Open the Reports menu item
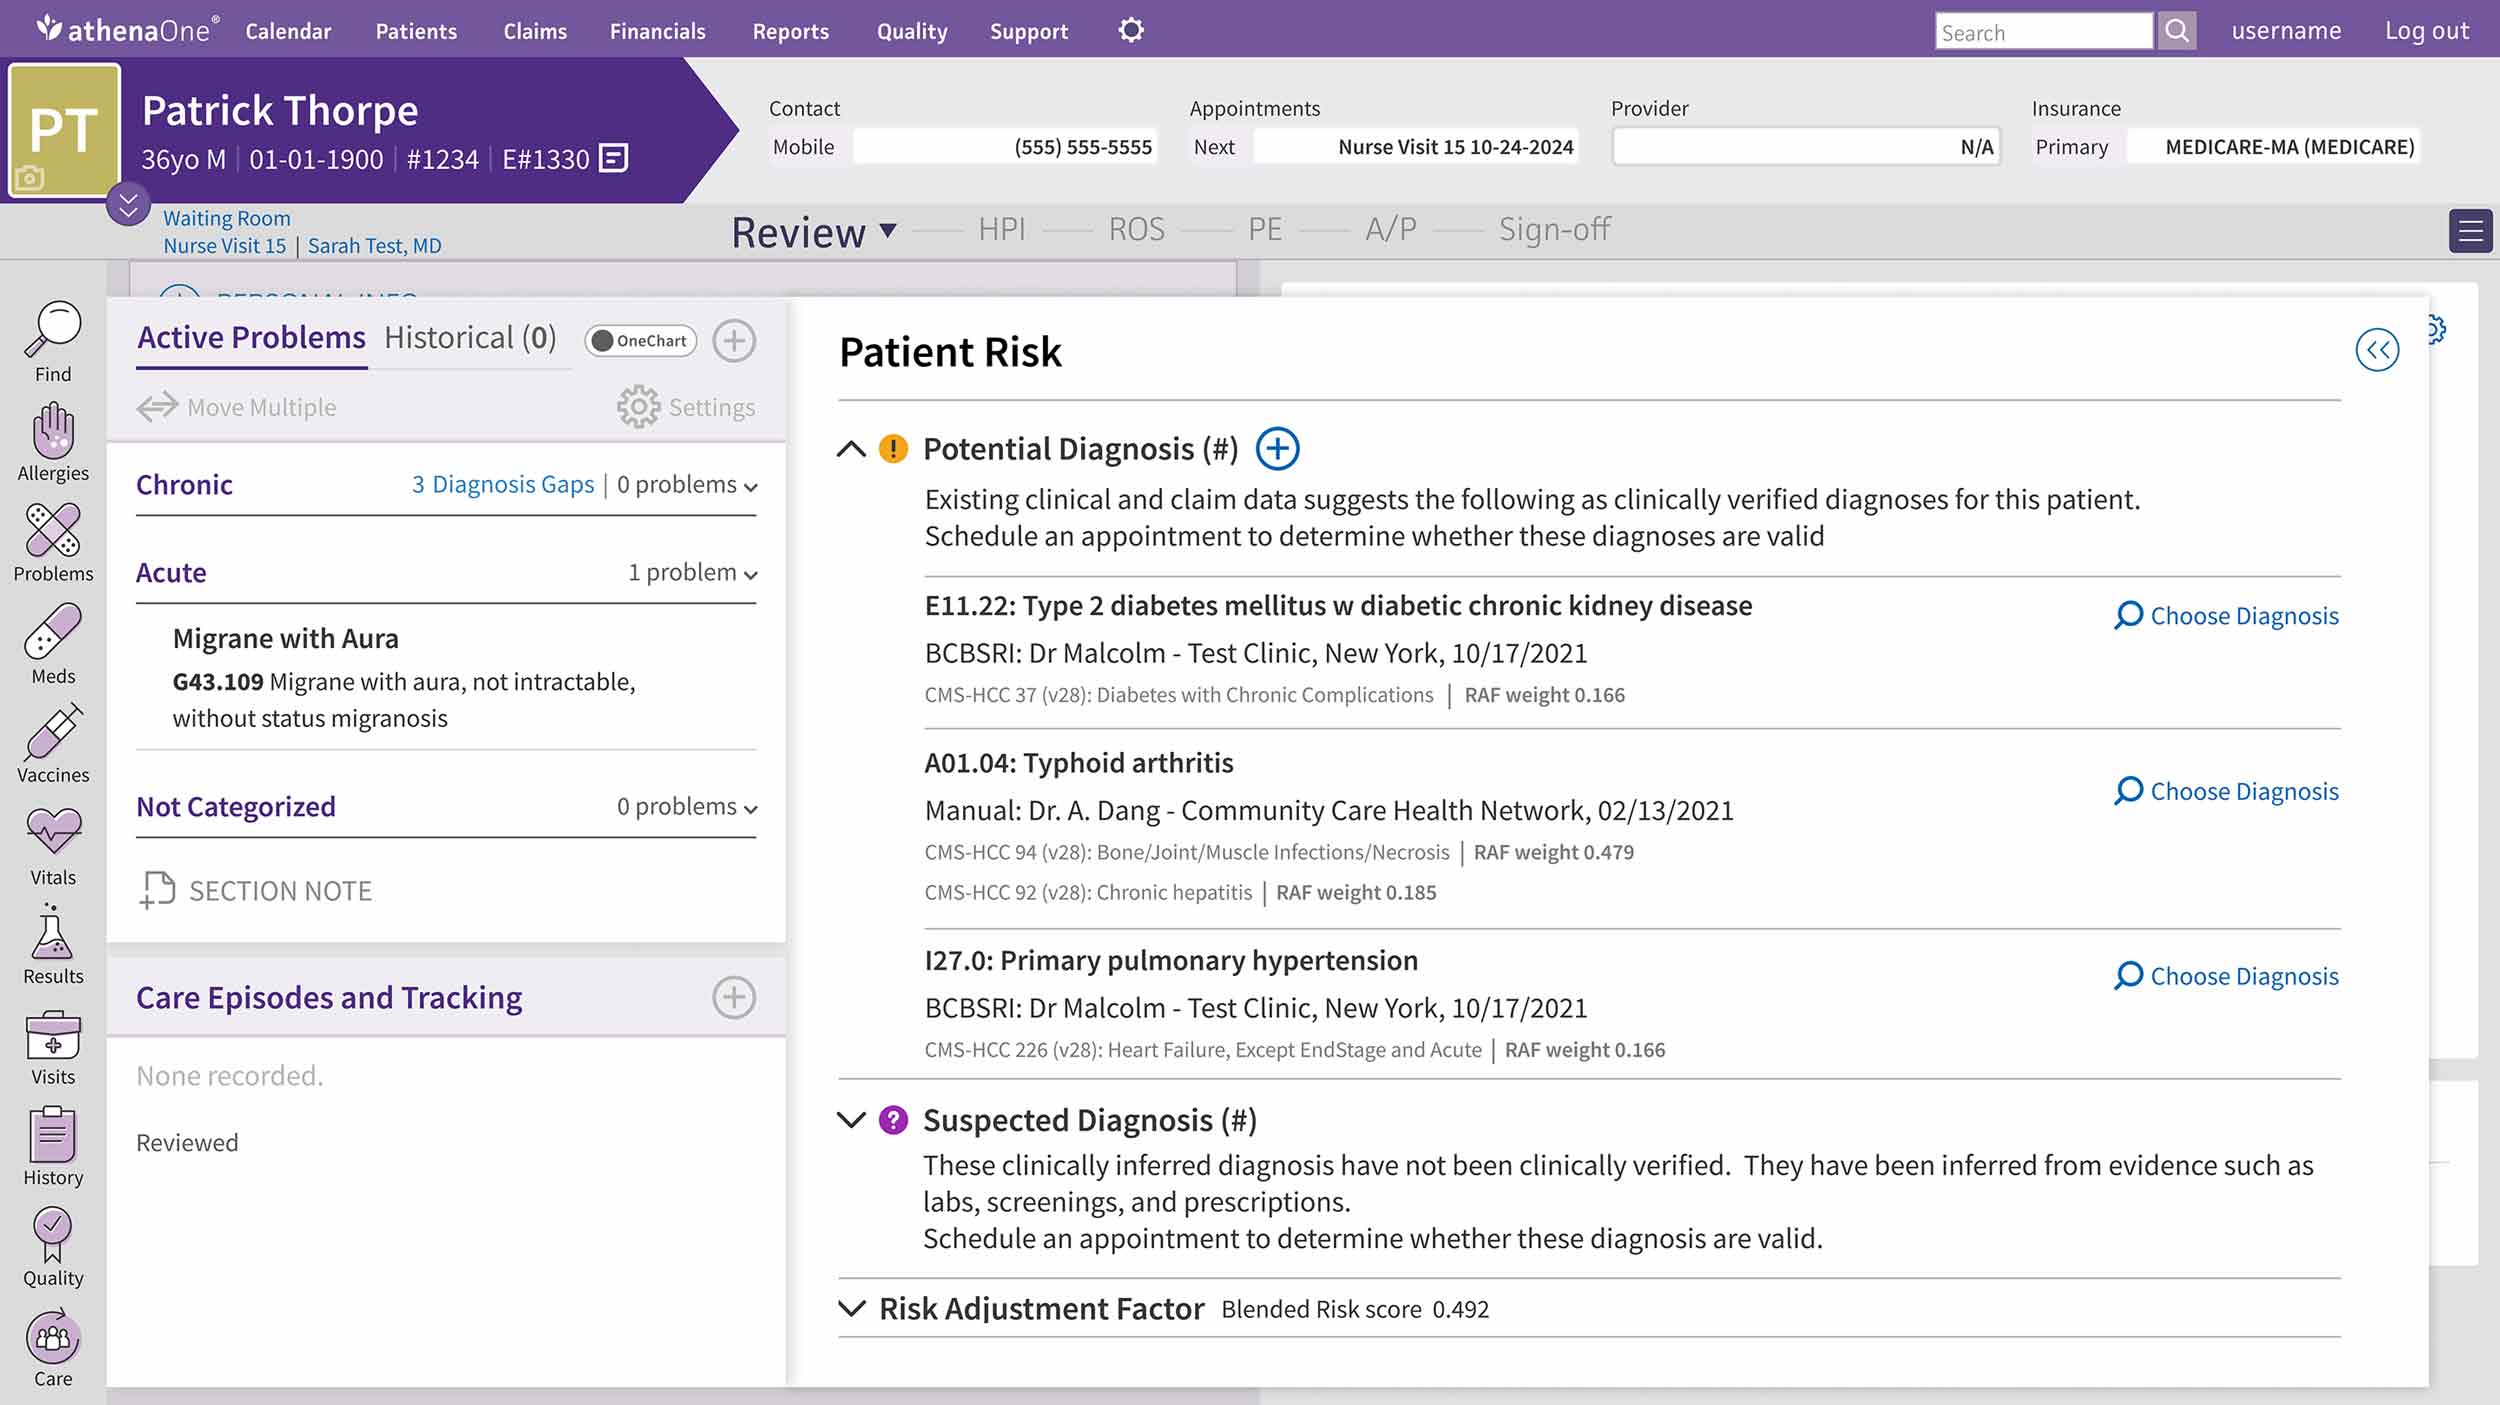The height and width of the screenshot is (1405, 2500). pos(790,31)
